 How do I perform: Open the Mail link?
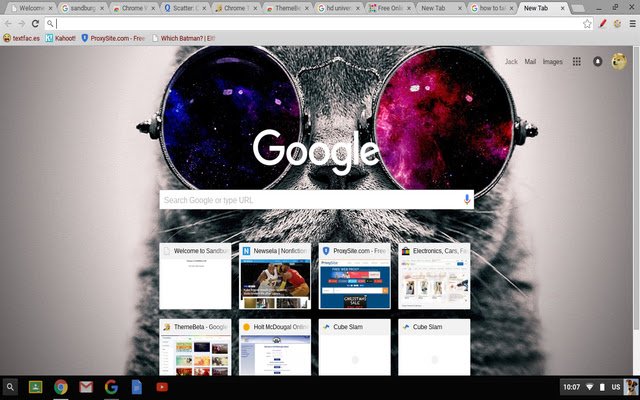pyautogui.click(x=530, y=62)
